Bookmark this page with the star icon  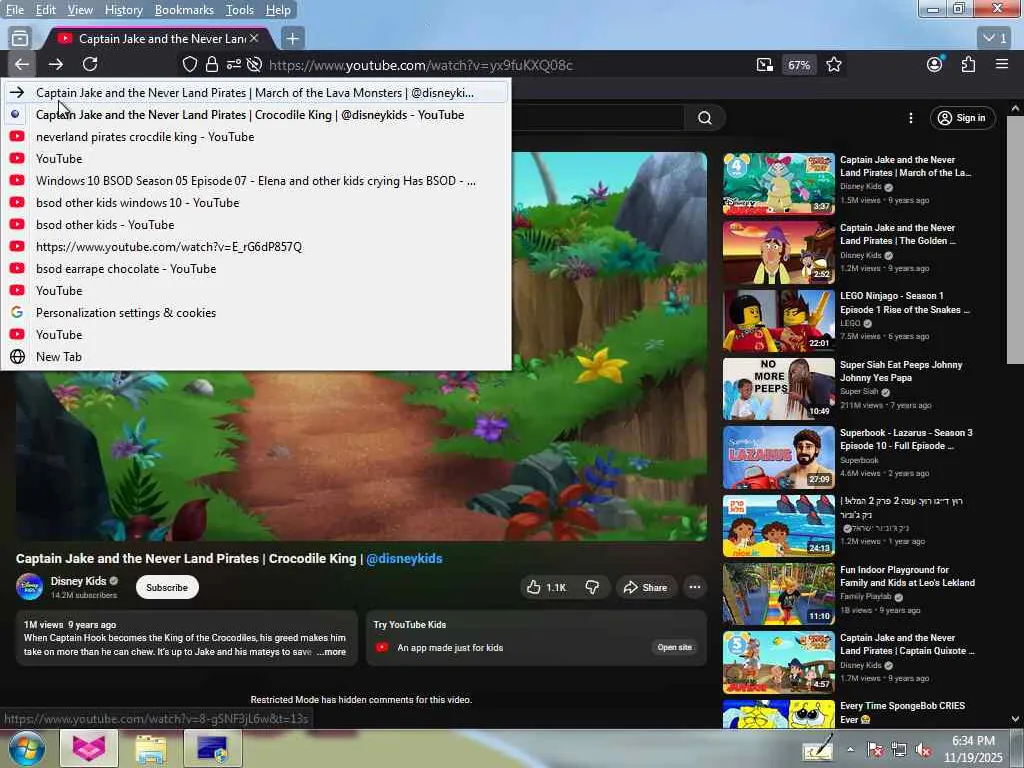click(x=834, y=65)
